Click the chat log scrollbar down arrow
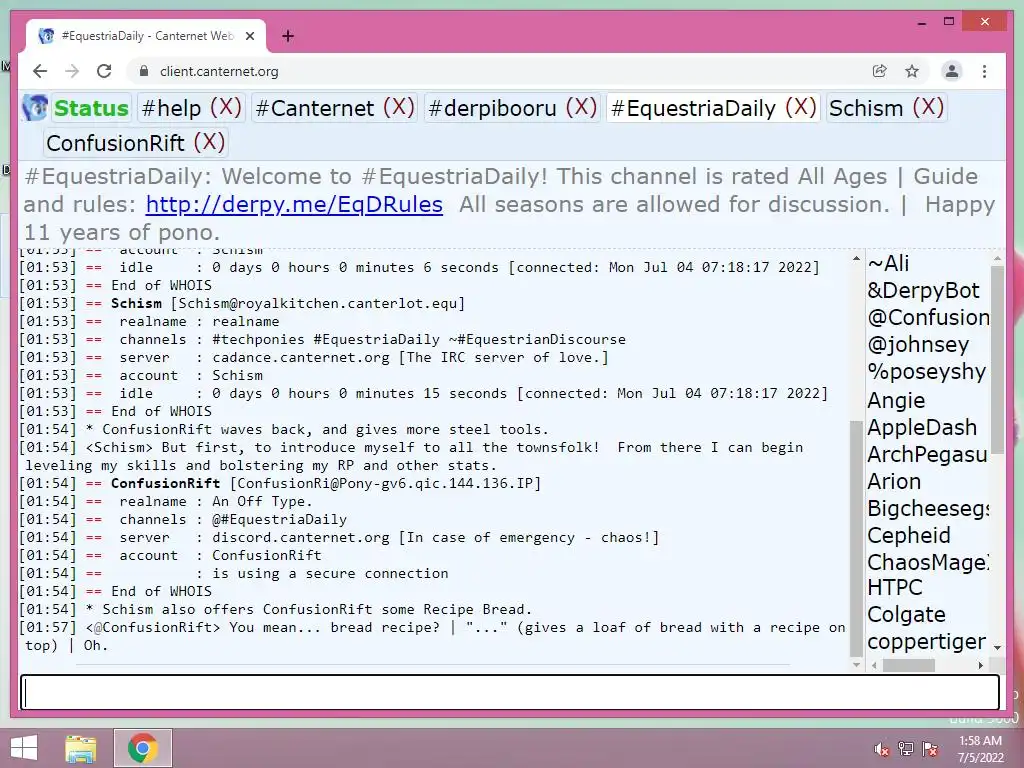 pos(856,665)
